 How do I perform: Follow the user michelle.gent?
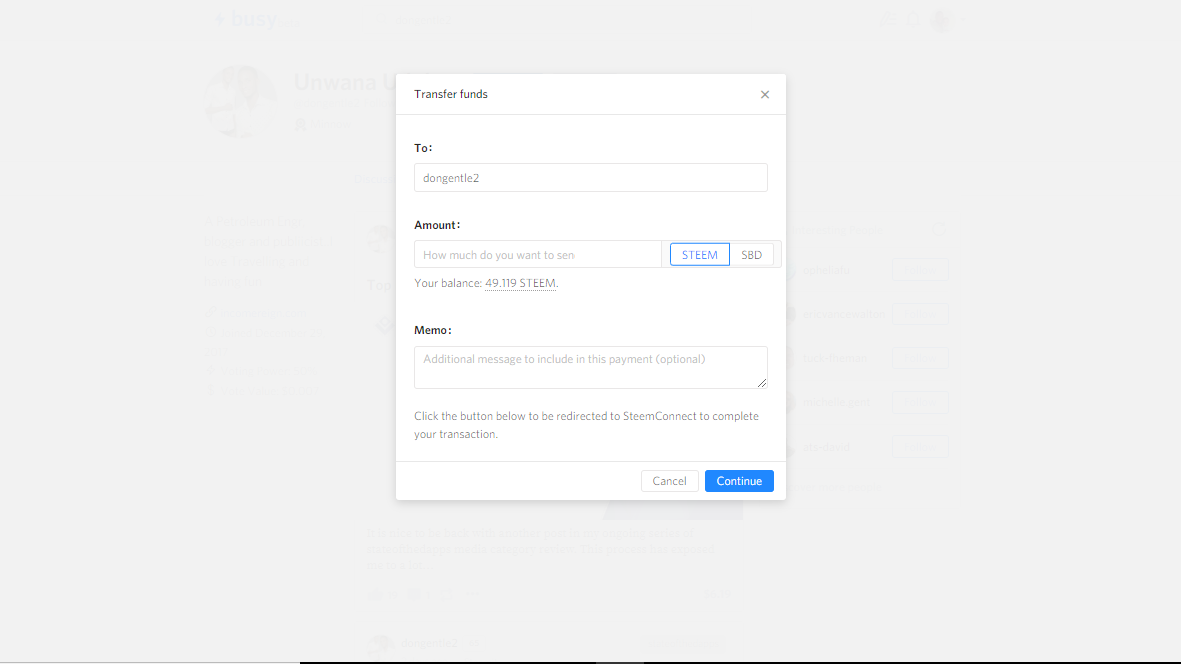coord(918,402)
